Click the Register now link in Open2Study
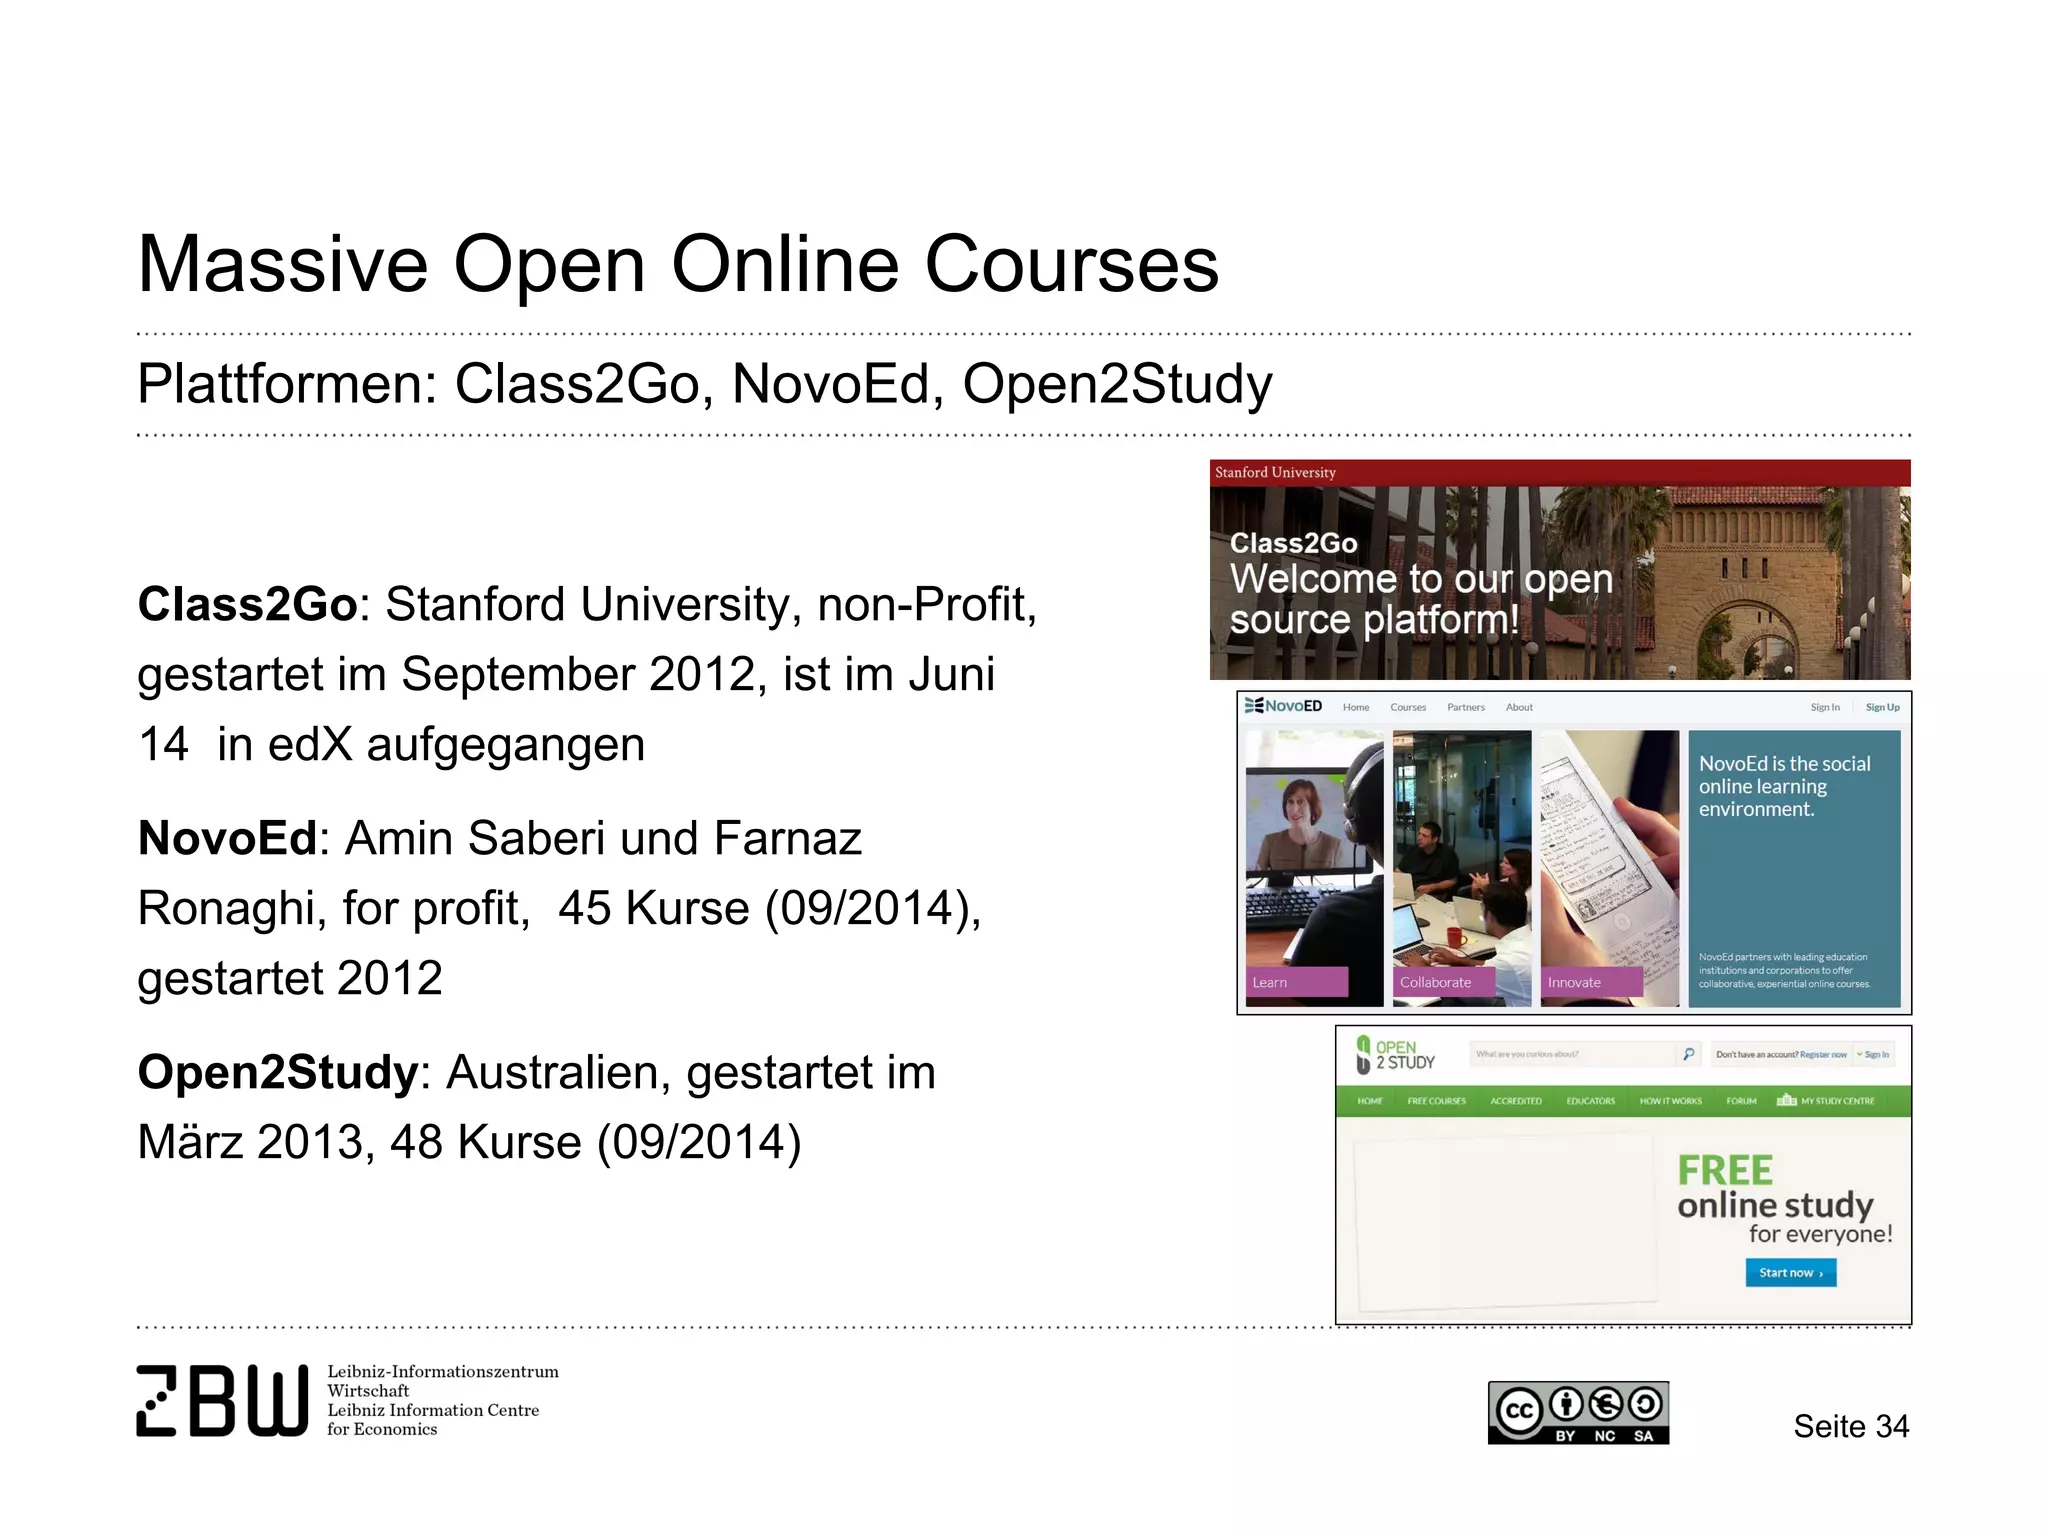Image resolution: width=2048 pixels, height=1536 pixels. point(1823,1055)
